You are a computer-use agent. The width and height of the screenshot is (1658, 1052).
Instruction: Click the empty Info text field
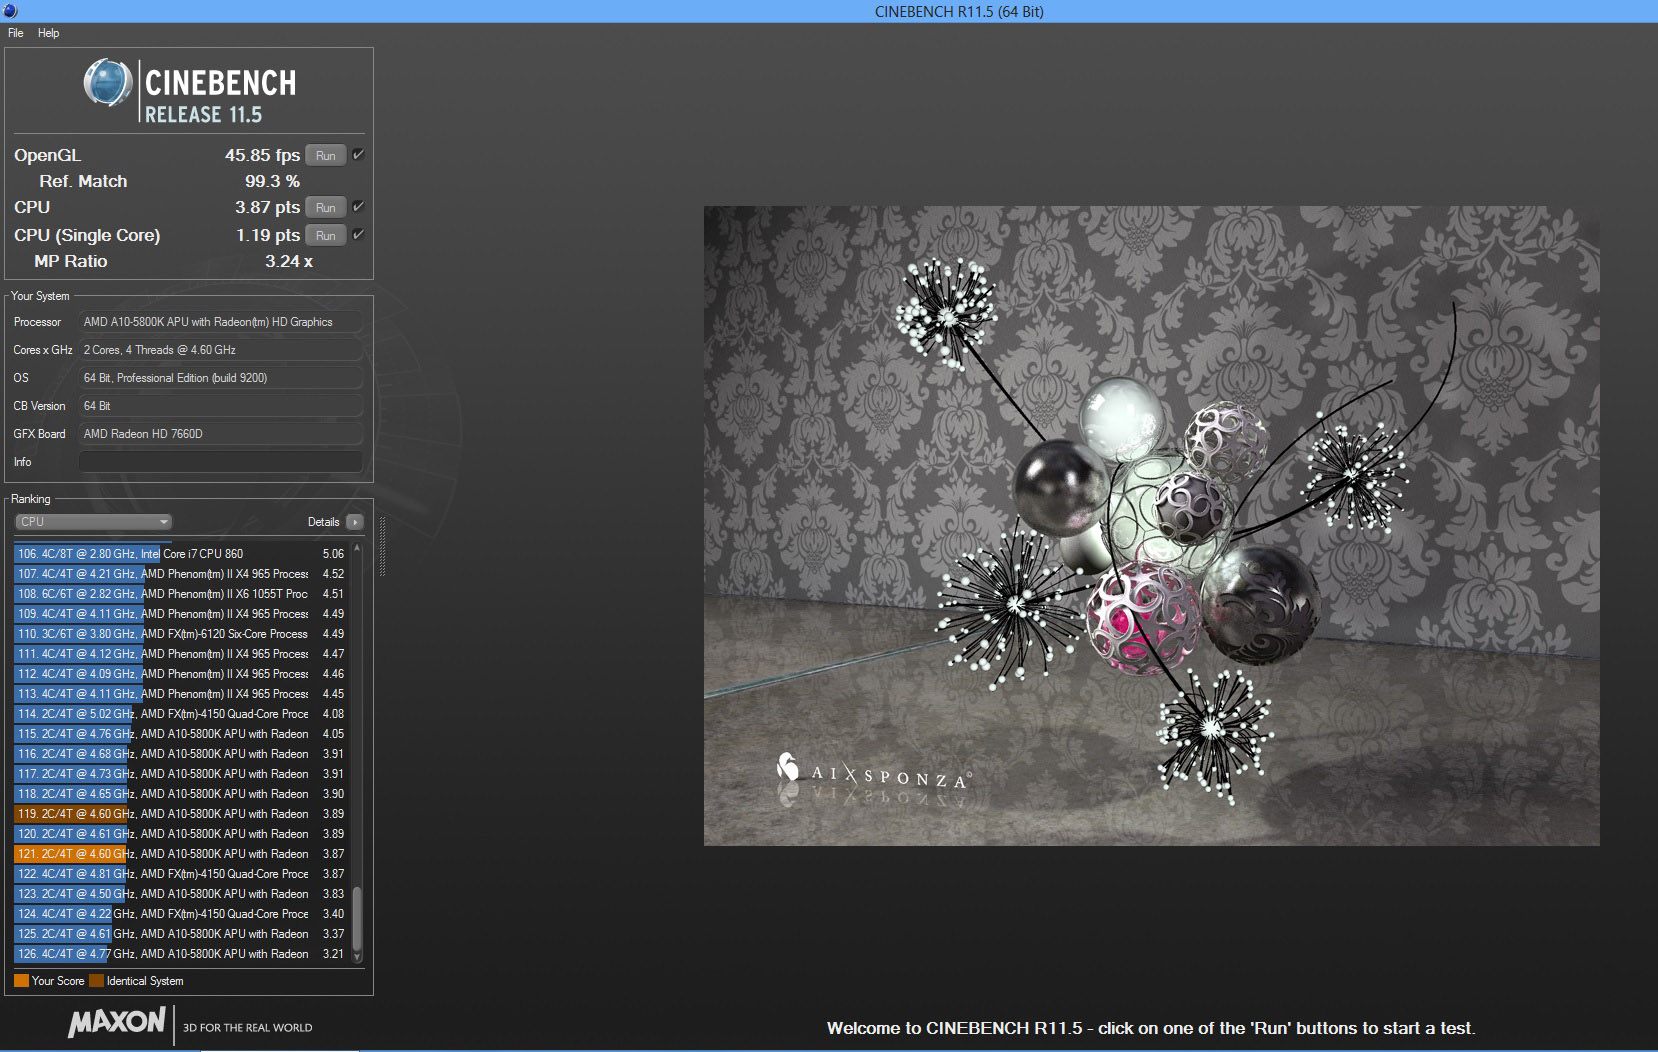pos(220,462)
